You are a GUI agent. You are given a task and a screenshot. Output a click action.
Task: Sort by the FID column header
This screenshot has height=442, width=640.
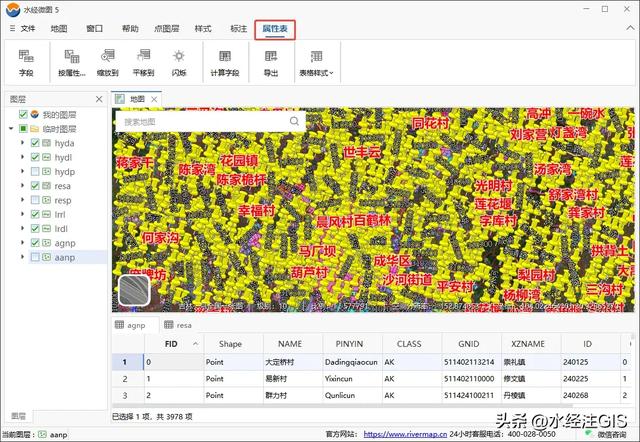pos(174,344)
